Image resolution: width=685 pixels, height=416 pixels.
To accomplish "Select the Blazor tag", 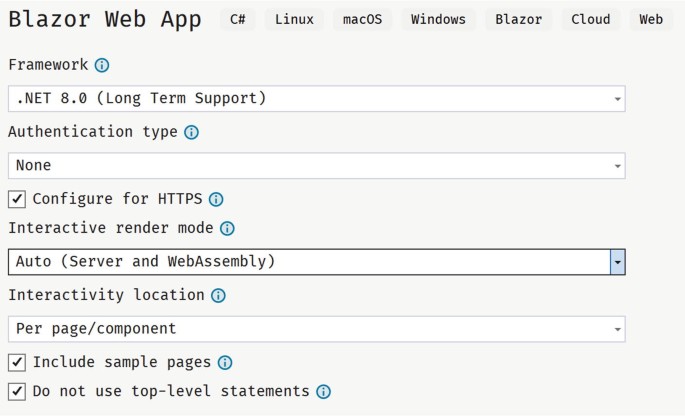I will 519,19.
